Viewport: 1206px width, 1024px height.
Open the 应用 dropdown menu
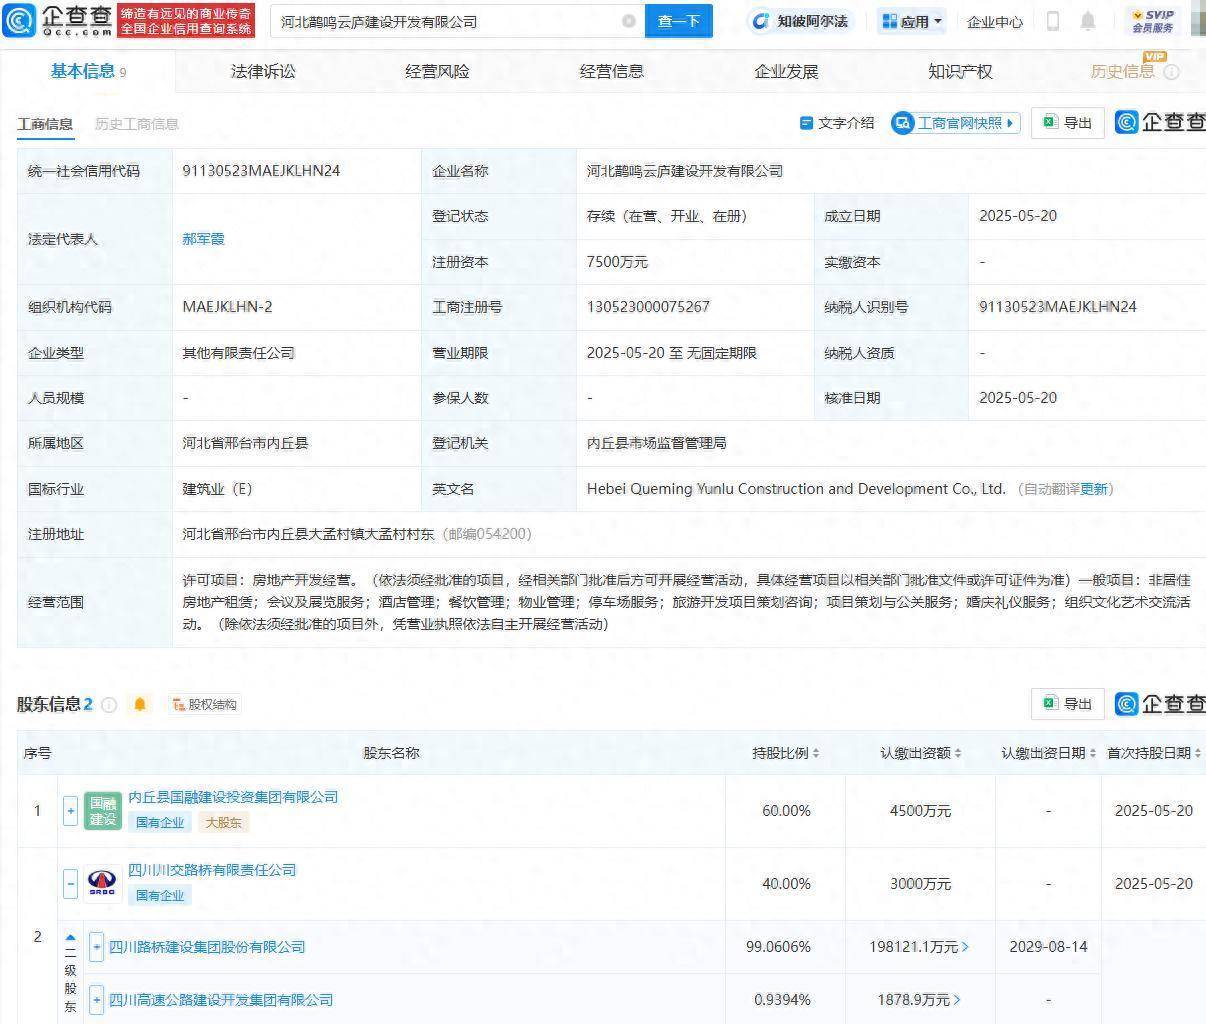pos(912,21)
